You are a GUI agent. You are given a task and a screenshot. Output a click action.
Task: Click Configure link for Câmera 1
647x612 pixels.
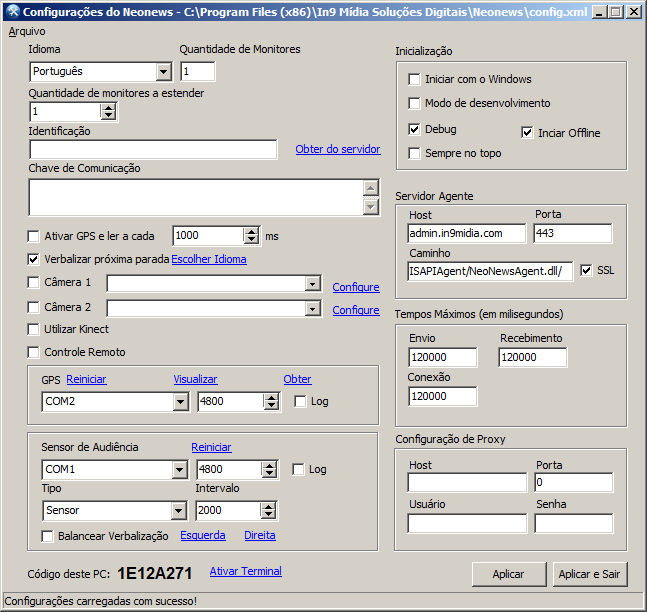[356, 287]
